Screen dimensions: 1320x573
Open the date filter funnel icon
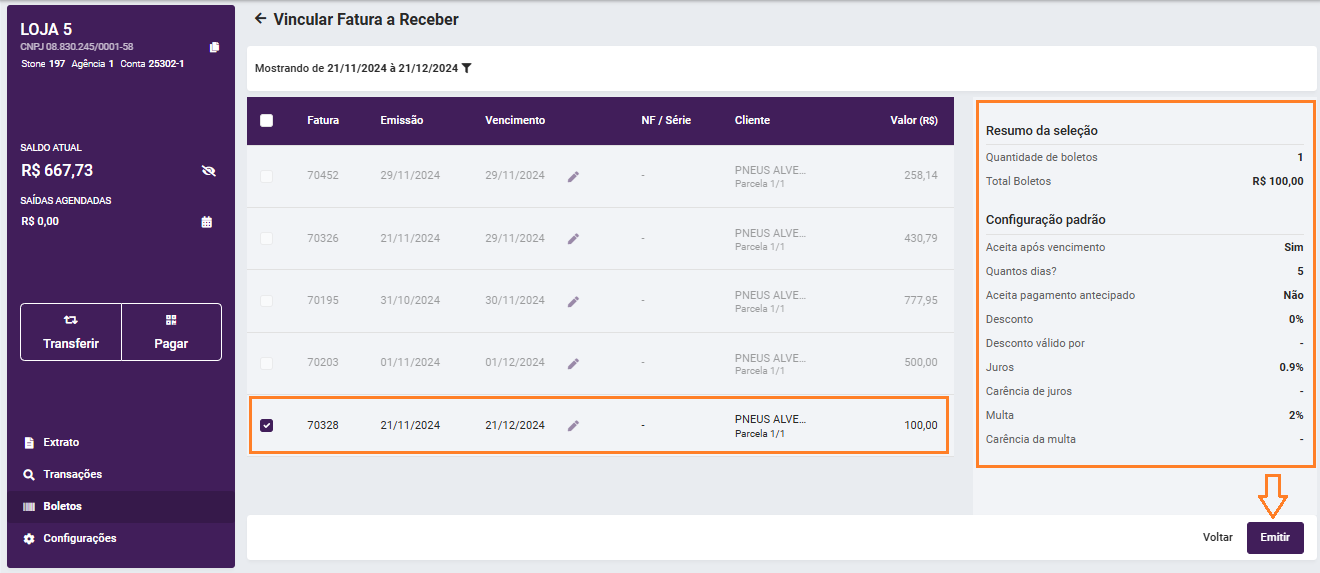point(467,69)
